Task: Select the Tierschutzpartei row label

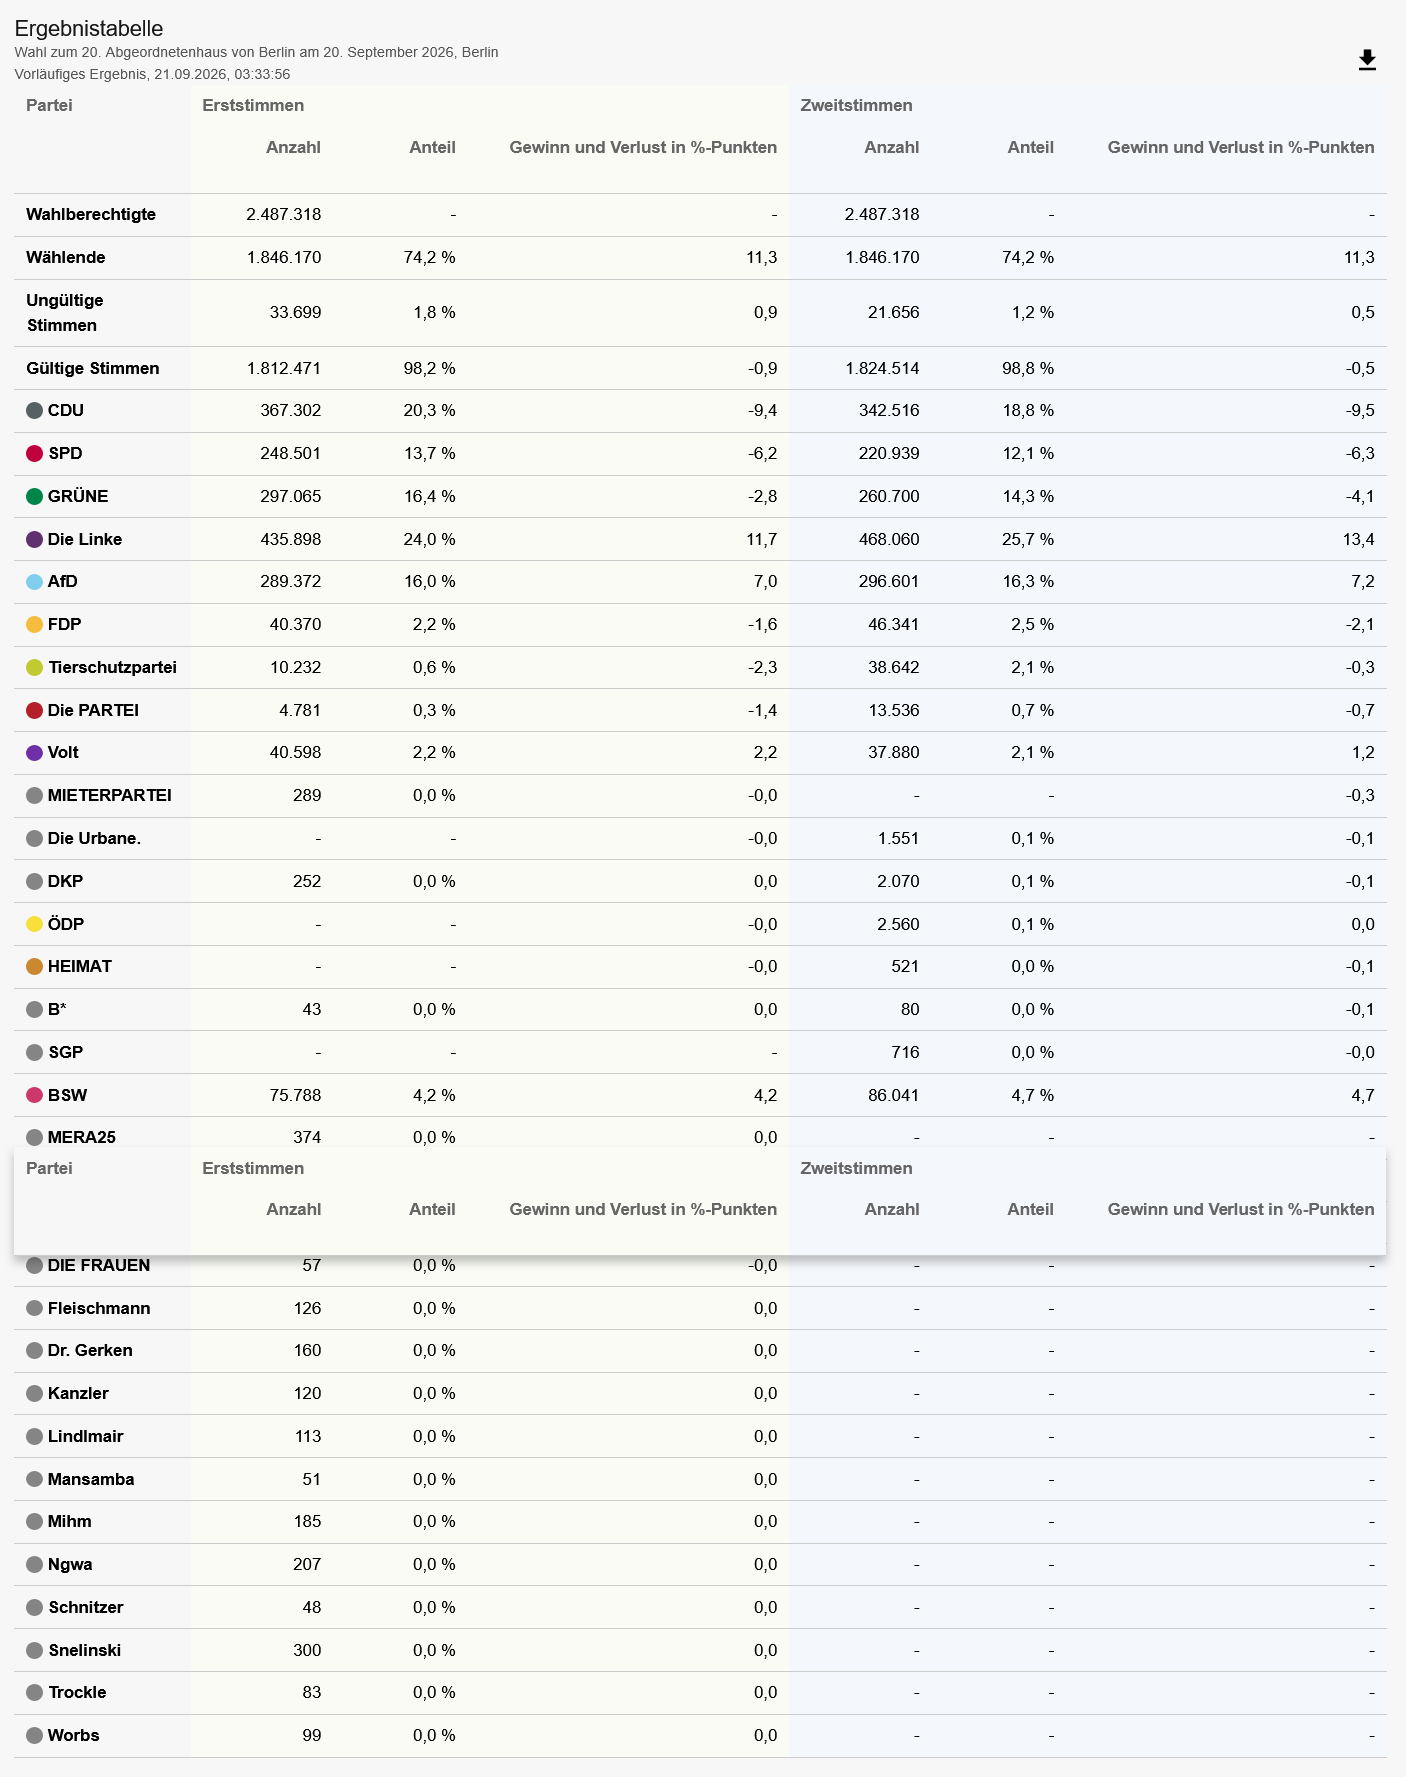Action: (112, 668)
